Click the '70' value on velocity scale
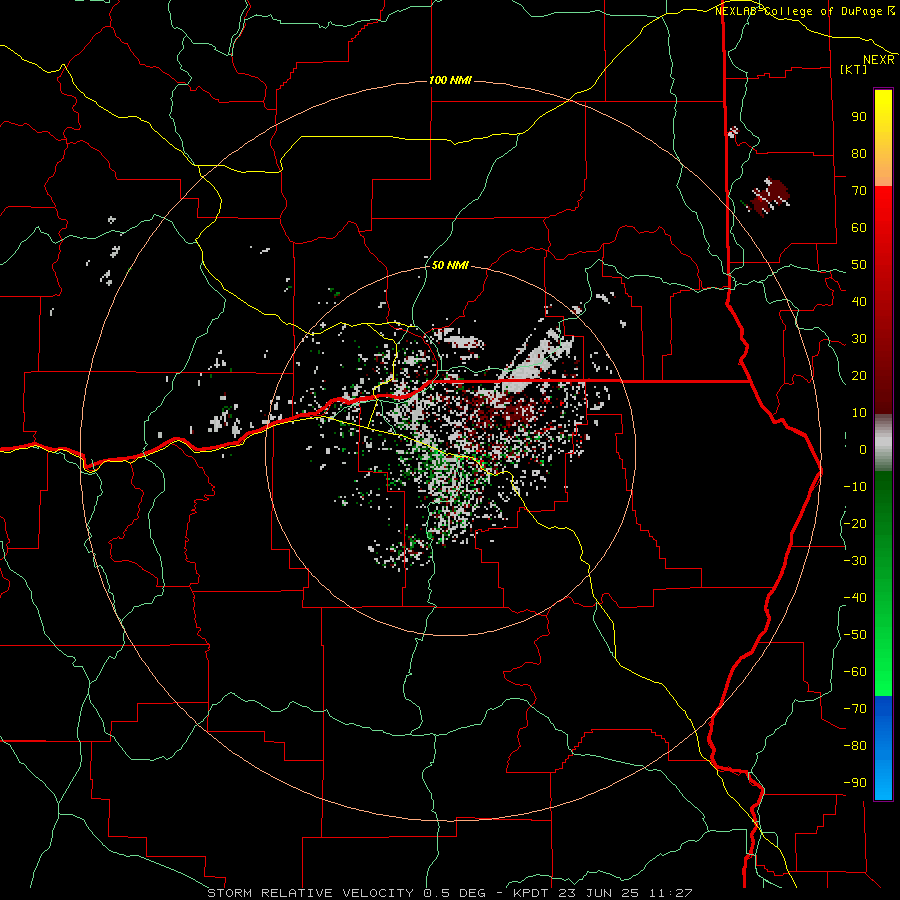Viewport: 900px width, 900px height. coord(859,191)
